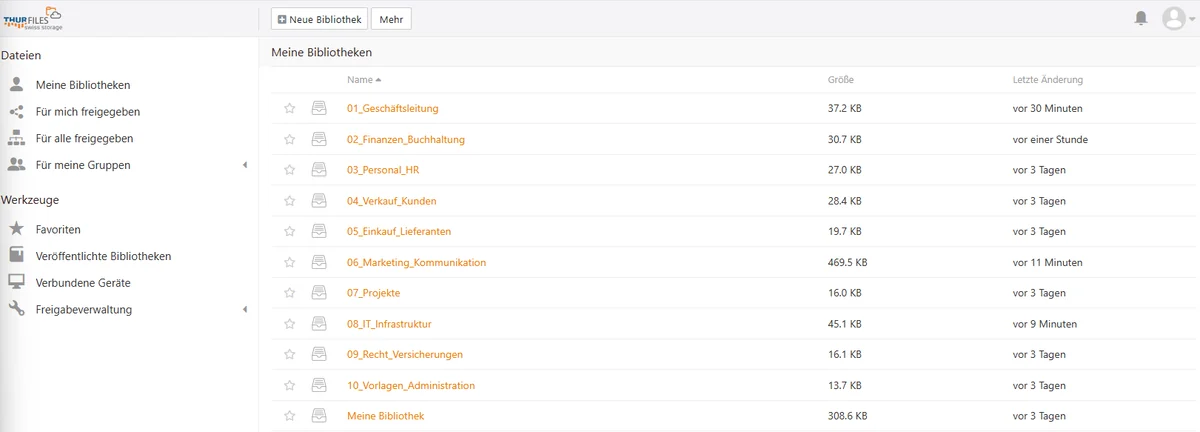Click the 469.5 KB size value
1200x432 pixels.
pyautogui.click(x=847, y=262)
